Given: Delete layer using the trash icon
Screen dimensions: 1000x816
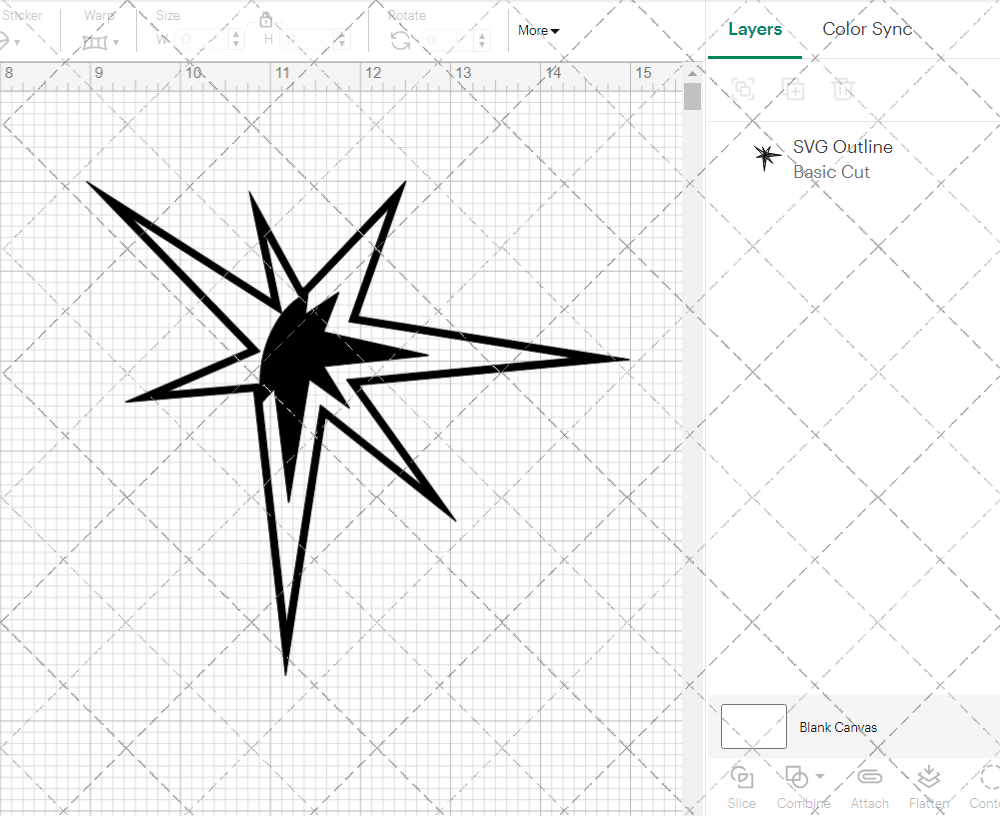Looking at the screenshot, I should [x=843, y=89].
